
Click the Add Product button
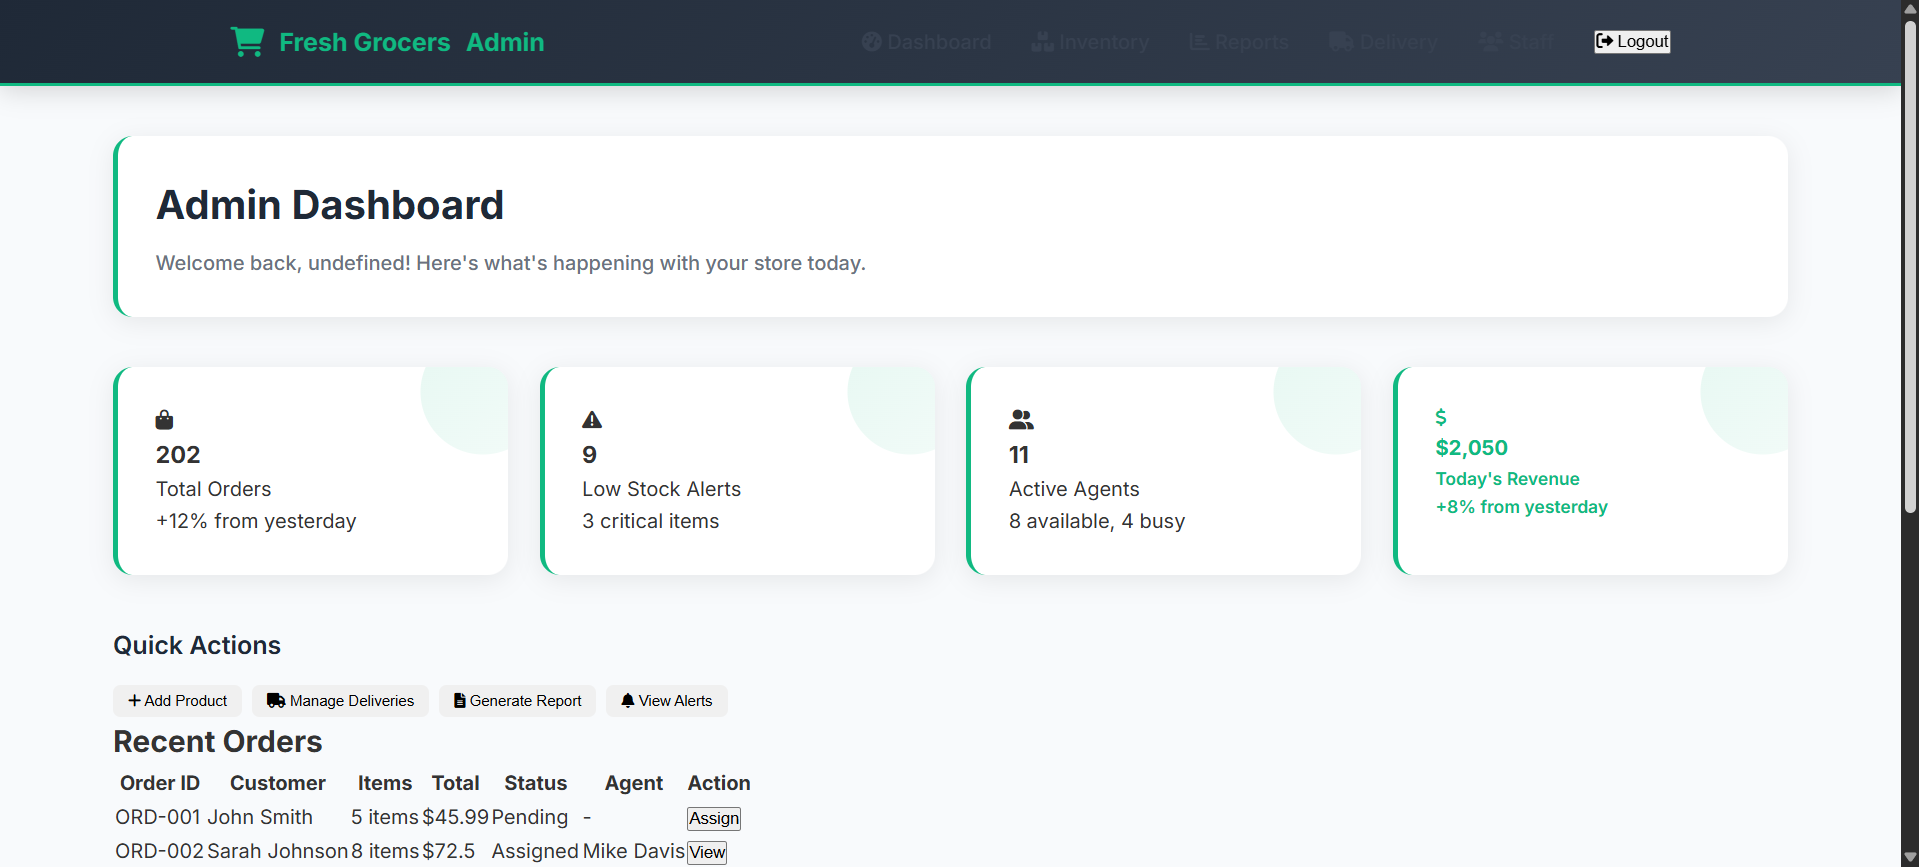pyautogui.click(x=177, y=701)
